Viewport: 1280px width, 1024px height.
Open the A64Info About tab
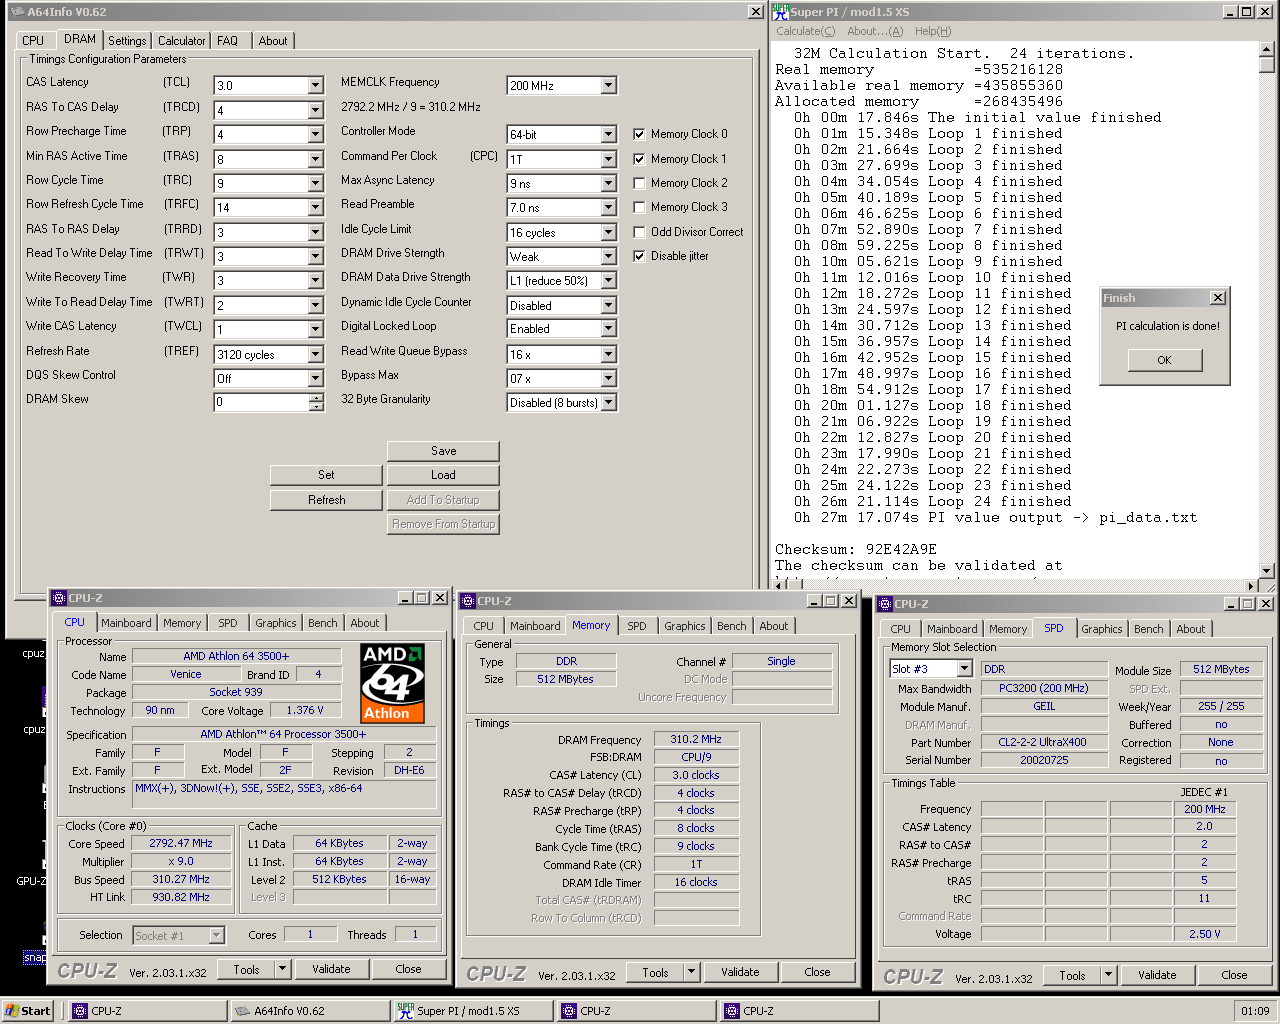[273, 41]
